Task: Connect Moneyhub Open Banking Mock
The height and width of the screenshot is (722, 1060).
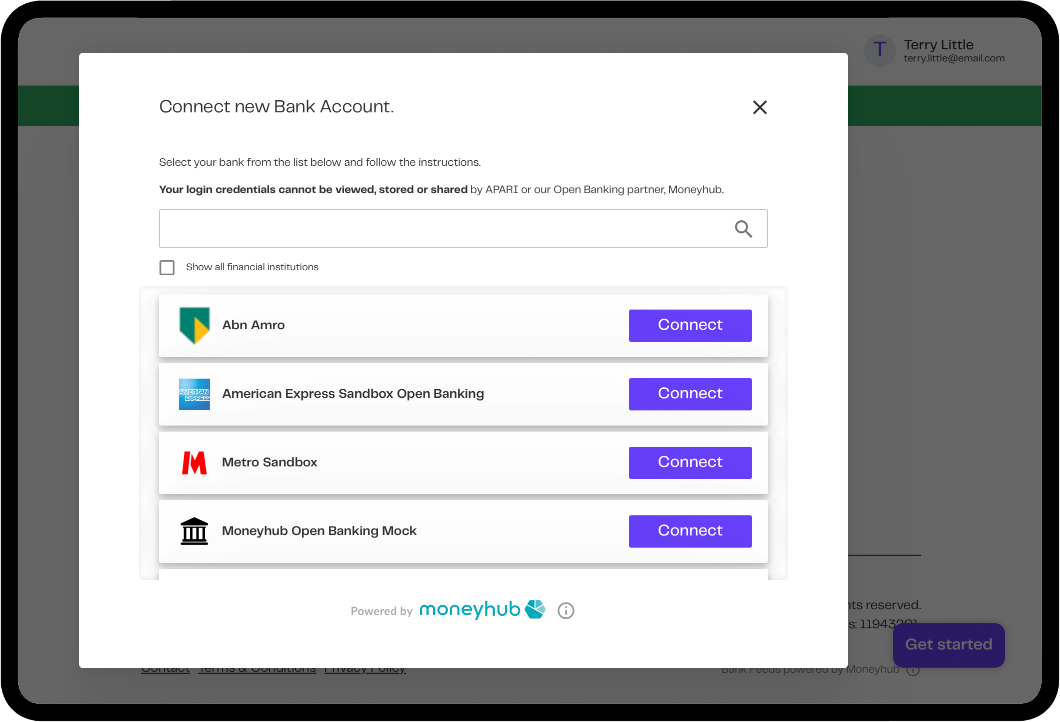Action: point(690,531)
